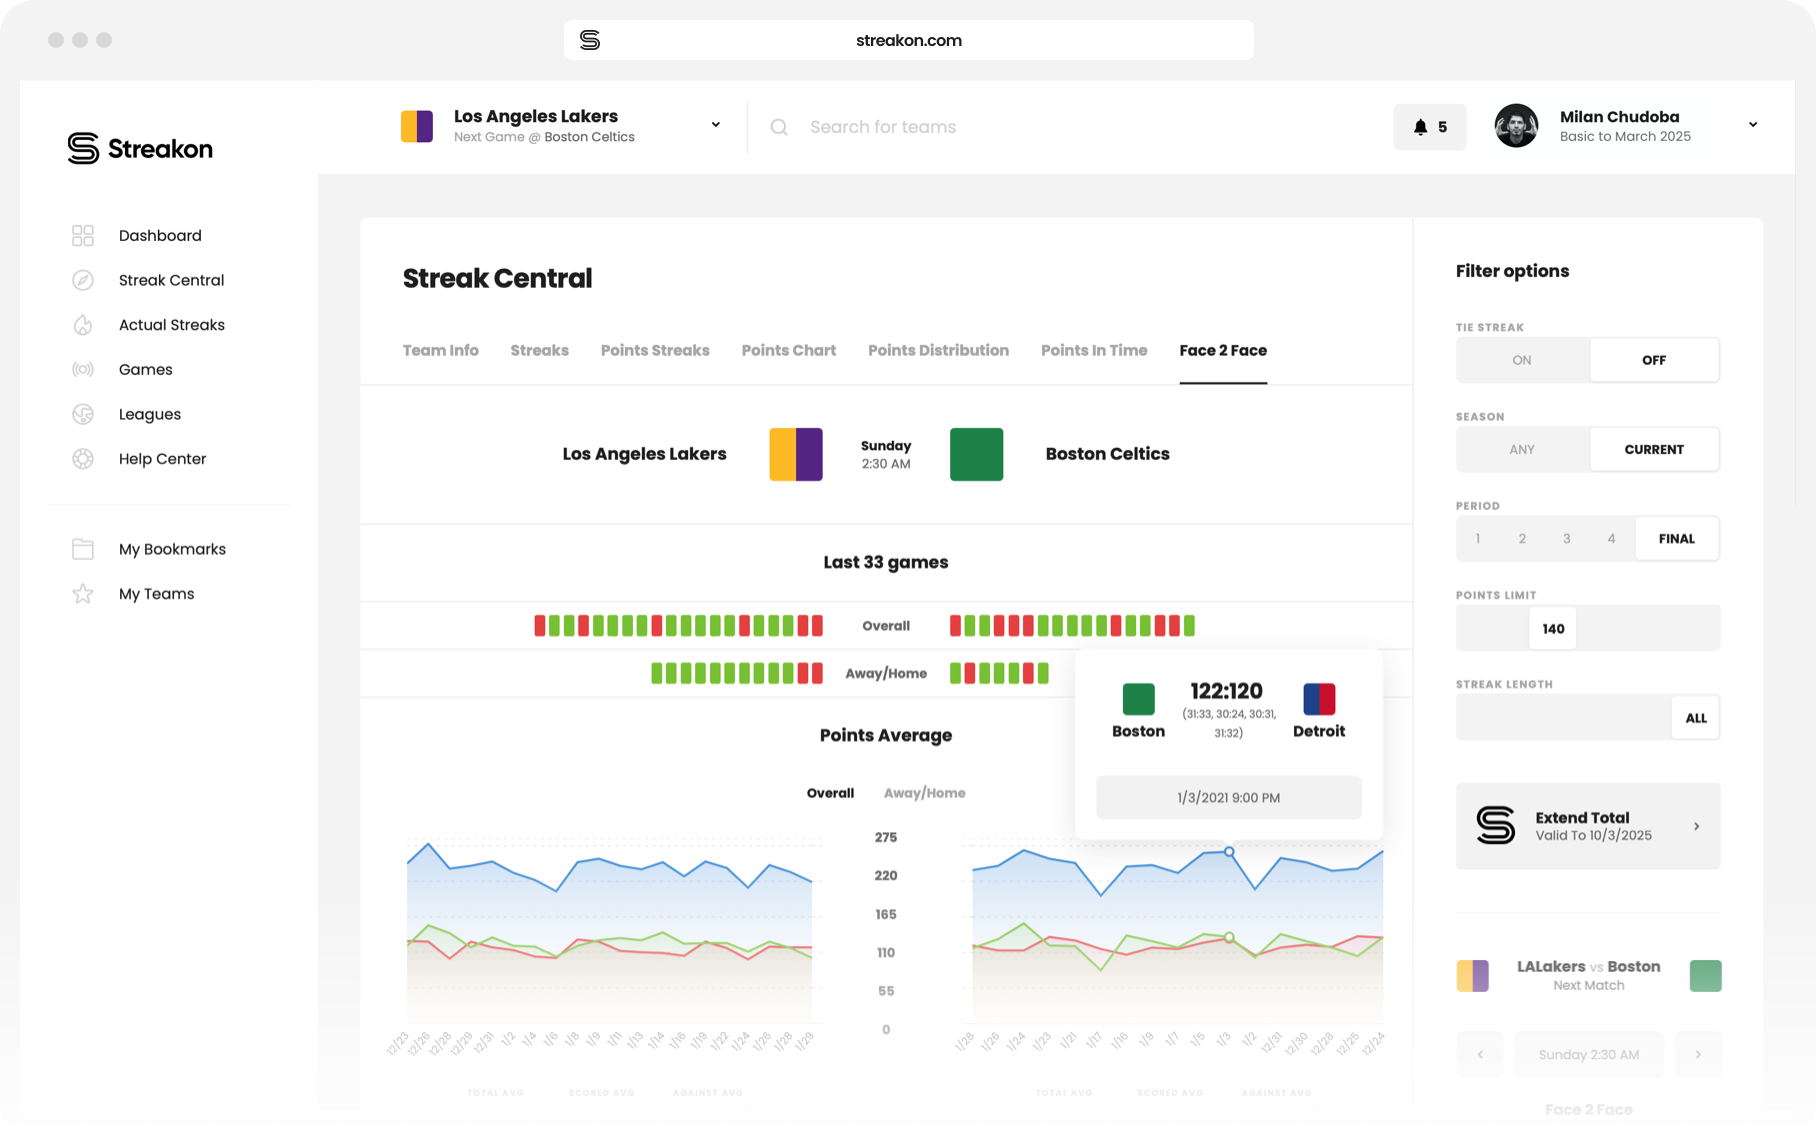Select period 2 in Period filter
Screen dimensions: 1816x1148
point(1522,539)
